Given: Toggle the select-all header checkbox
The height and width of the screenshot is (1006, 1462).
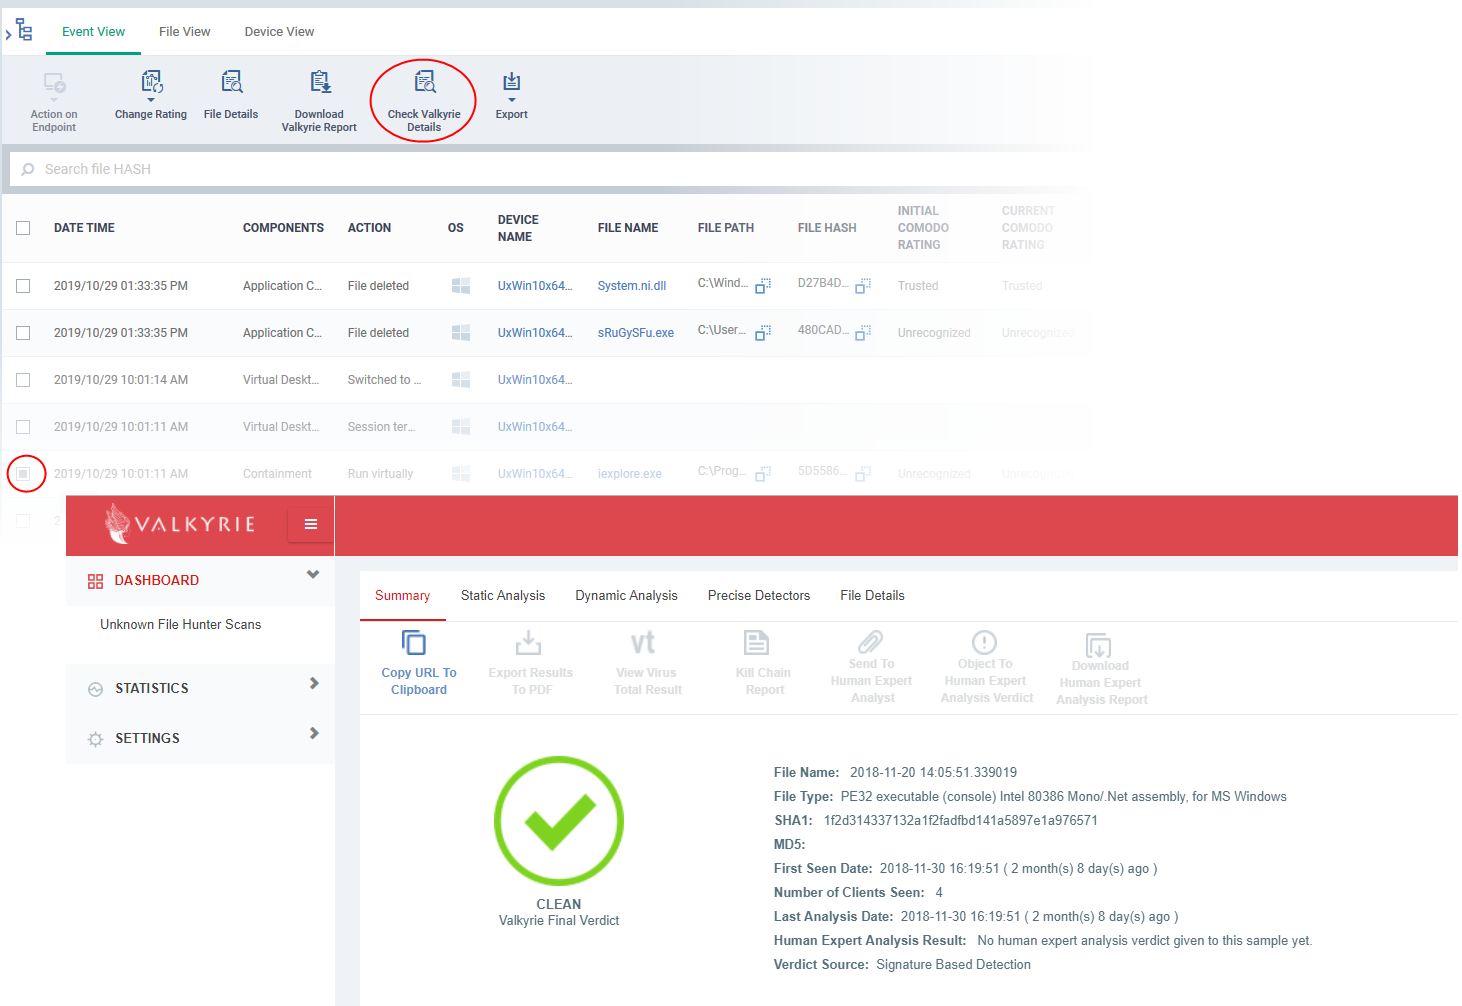Looking at the screenshot, I should tap(23, 228).
